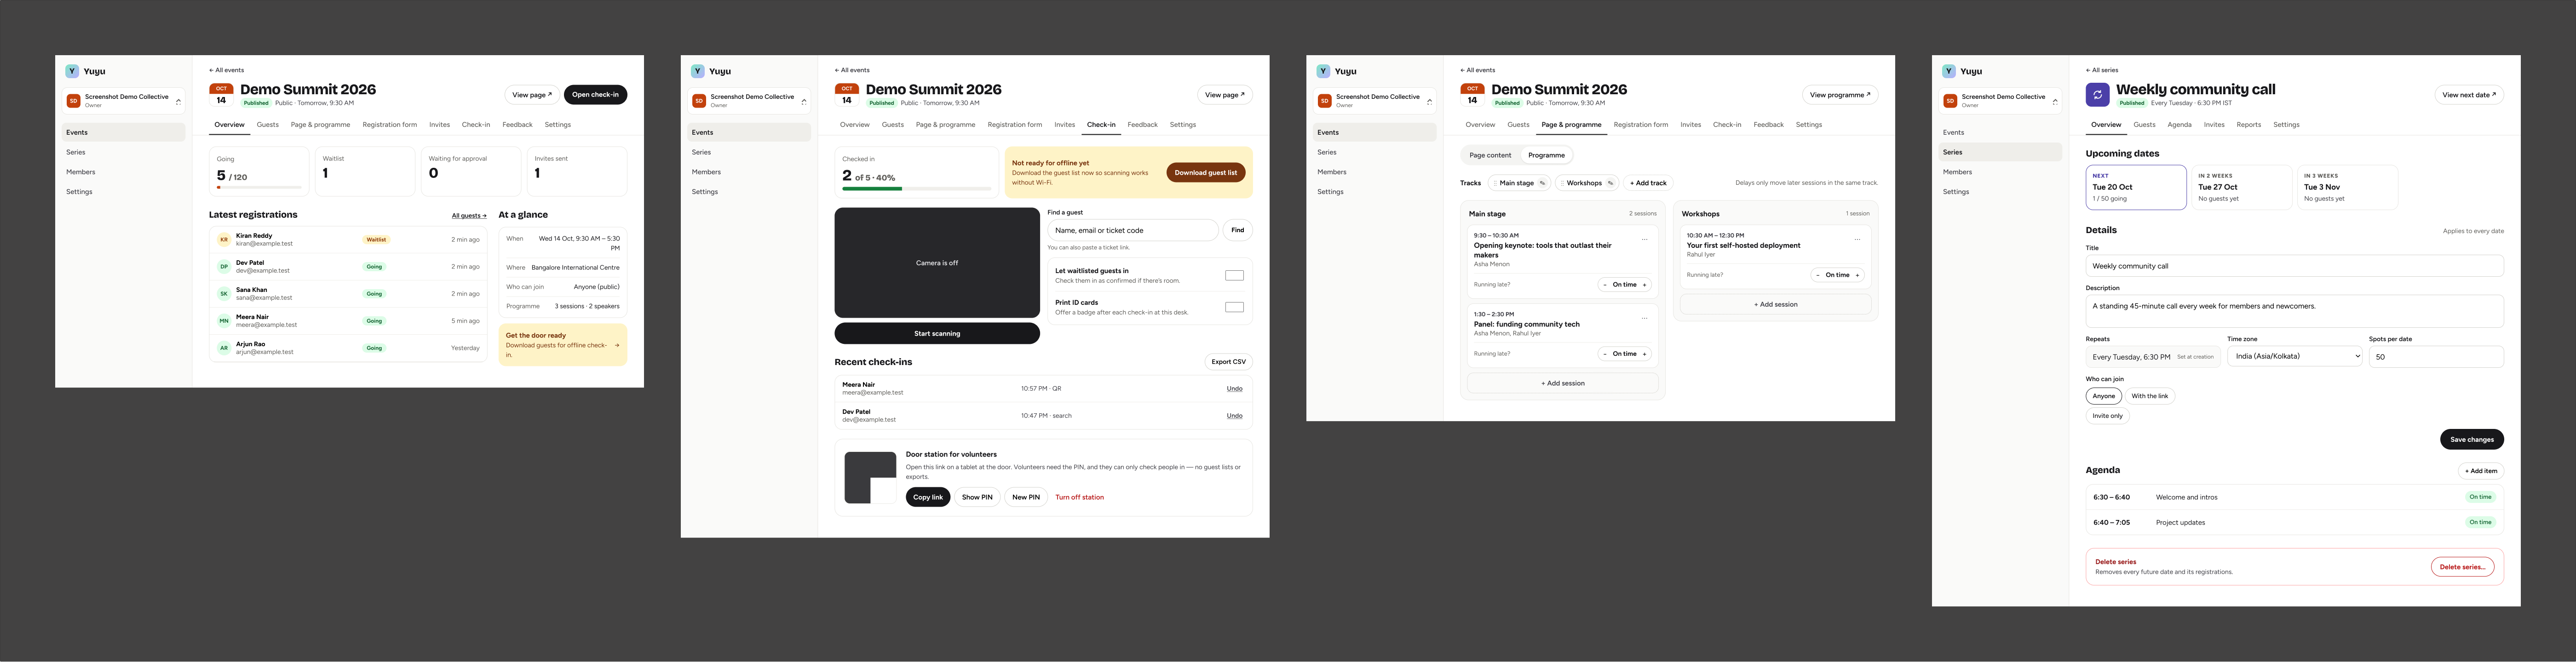Open Registration form tab in Programme window
The image size is (2576, 662).
pyautogui.click(x=1640, y=125)
